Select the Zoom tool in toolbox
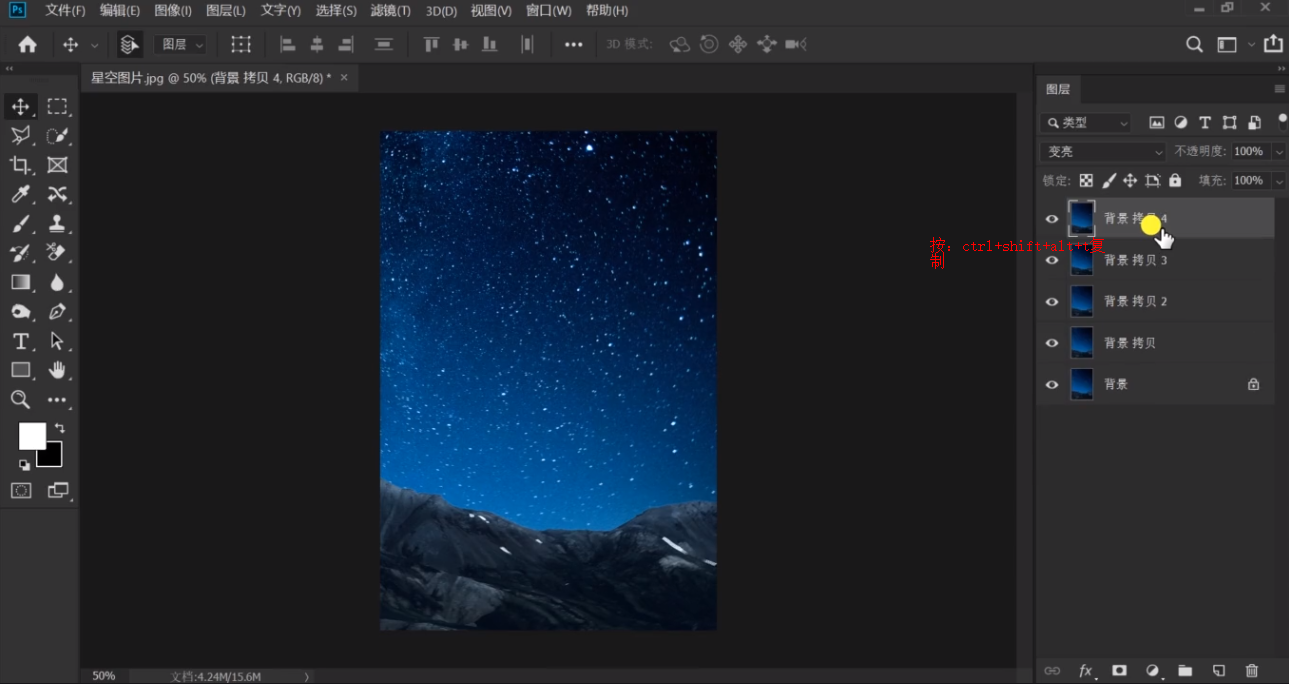Image resolution: width=1289 pixels, height=684 pixels. point(20,400)
